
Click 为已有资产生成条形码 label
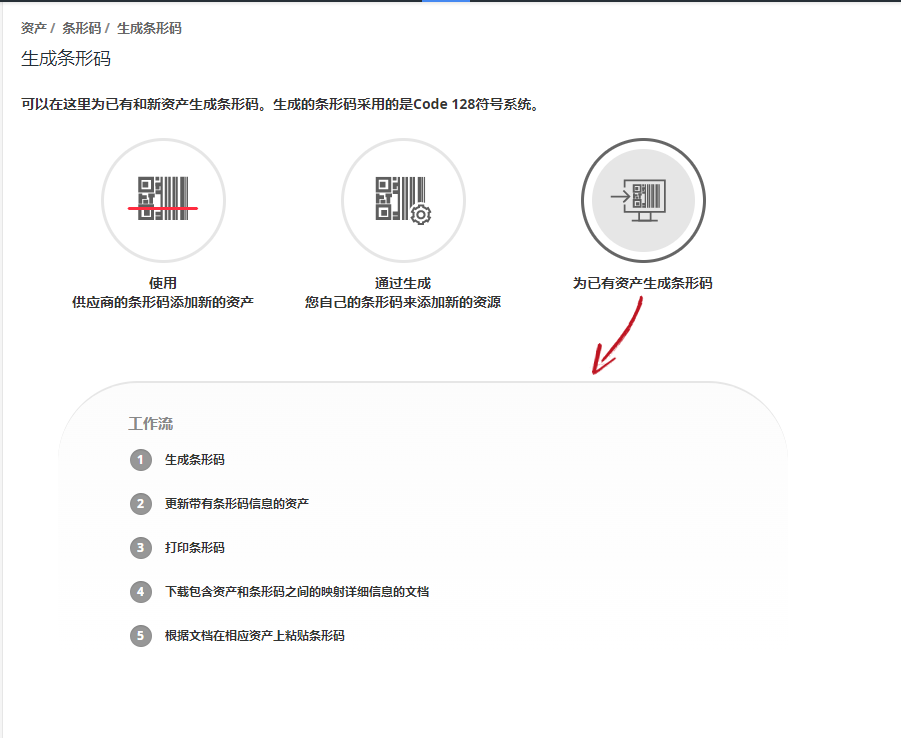pos(642,283)
